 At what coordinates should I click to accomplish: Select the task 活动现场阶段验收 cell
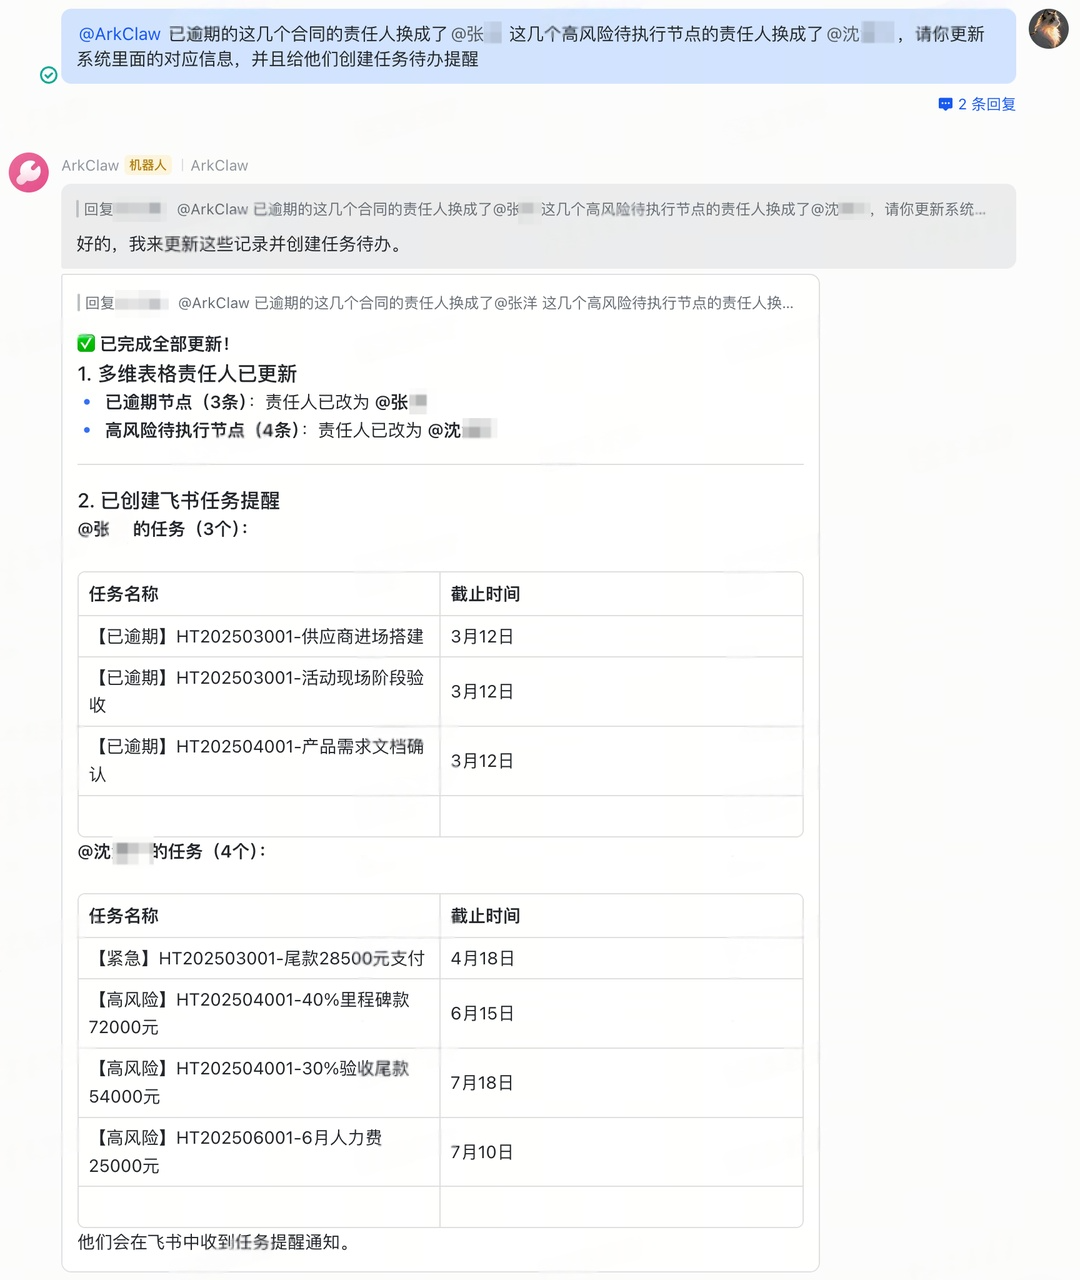(259, 691)
